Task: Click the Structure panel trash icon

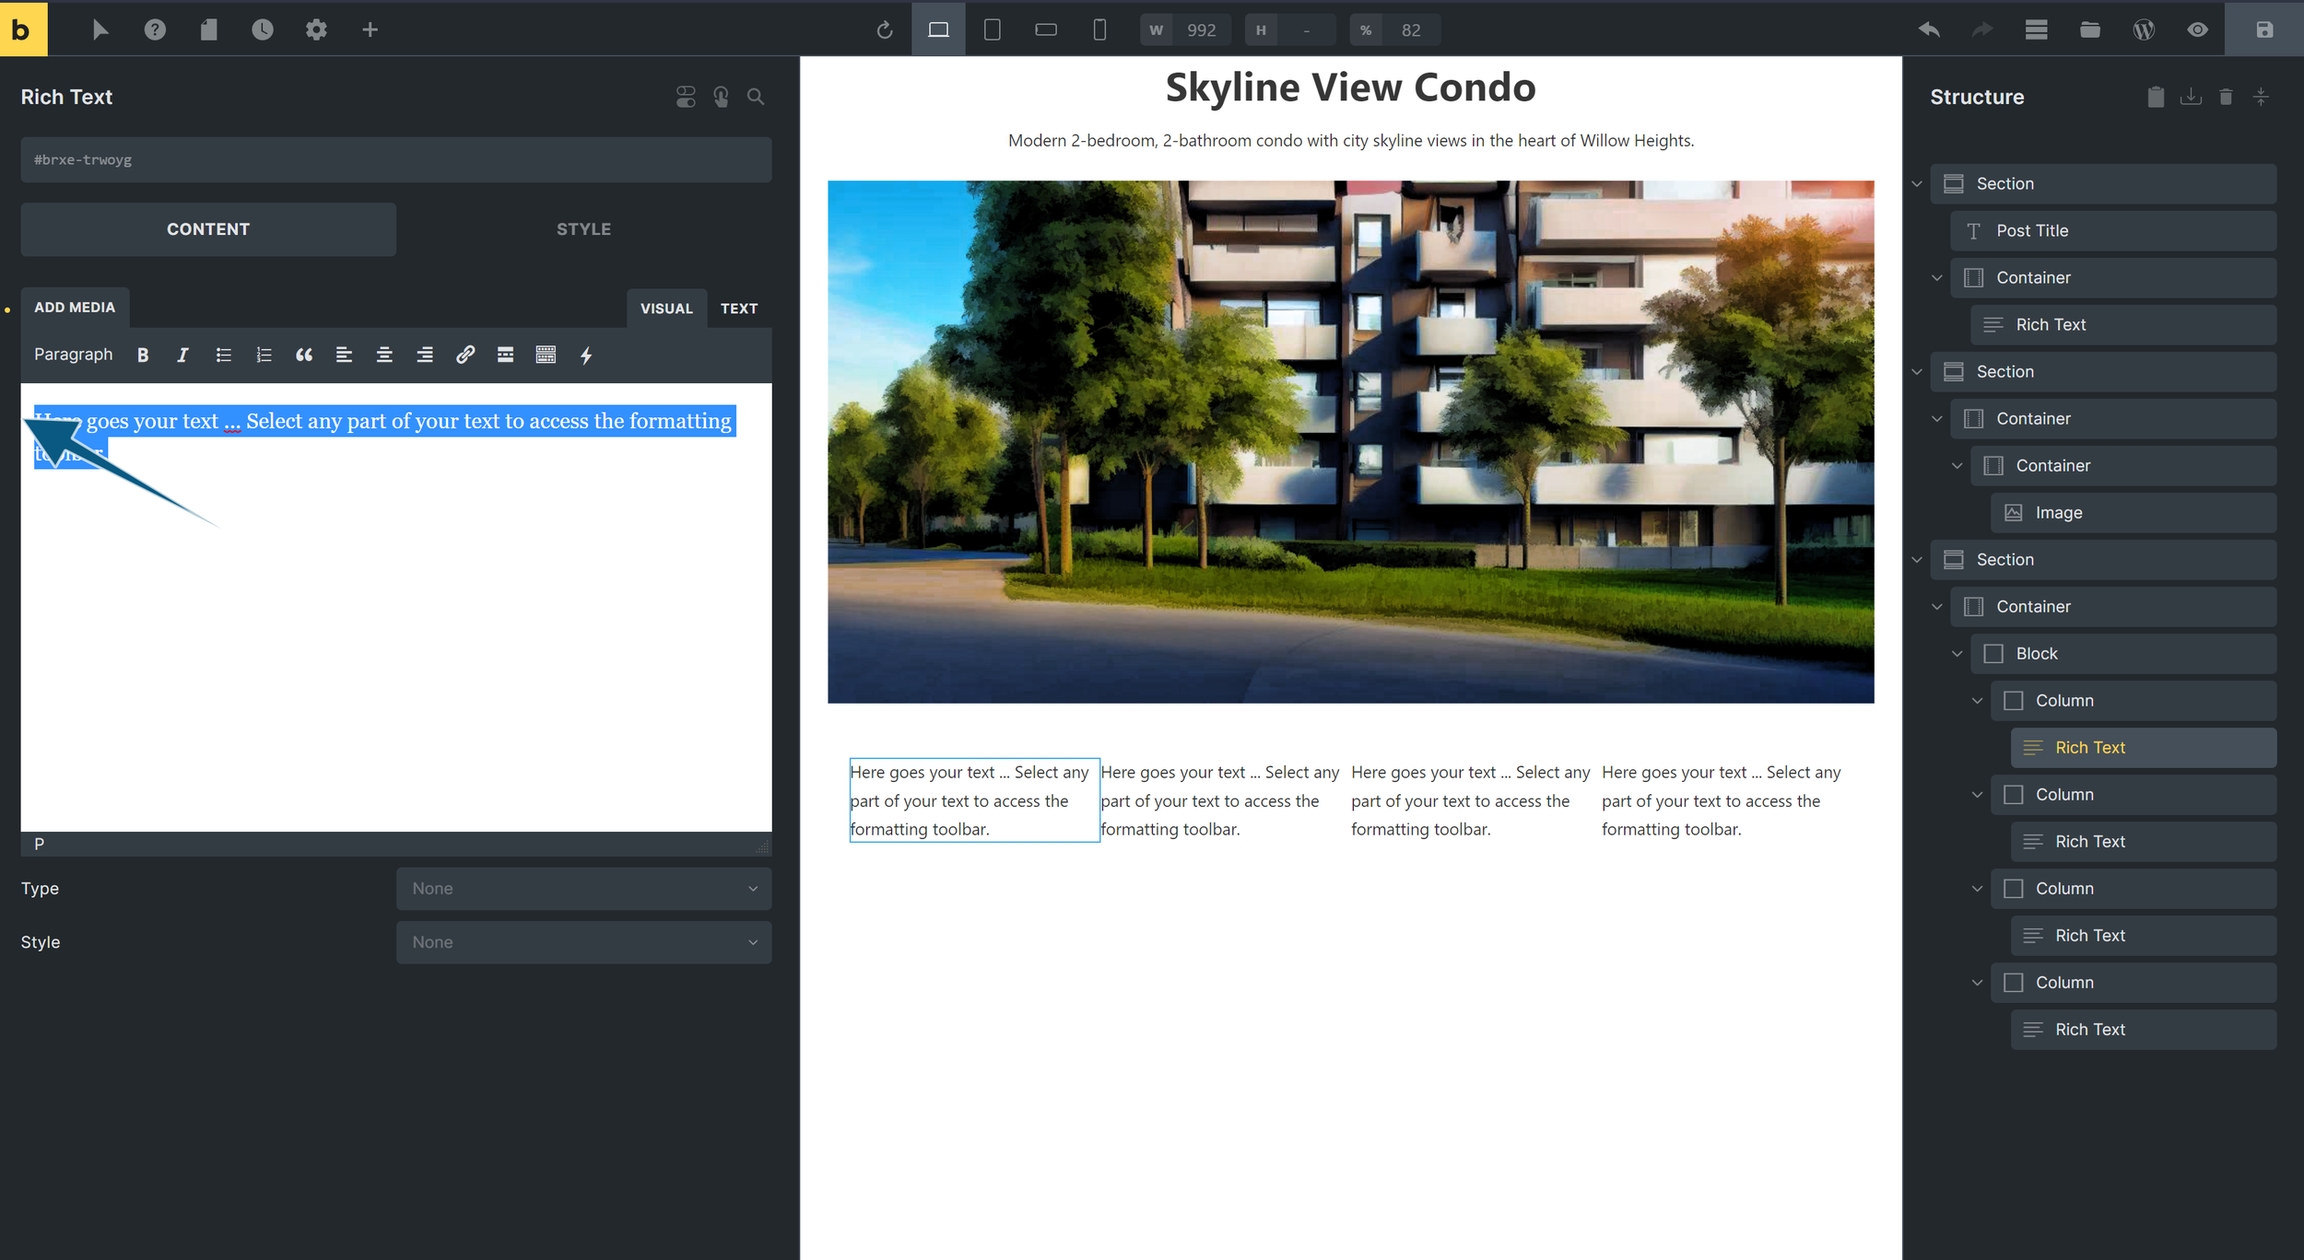Action: [2226, 97]
